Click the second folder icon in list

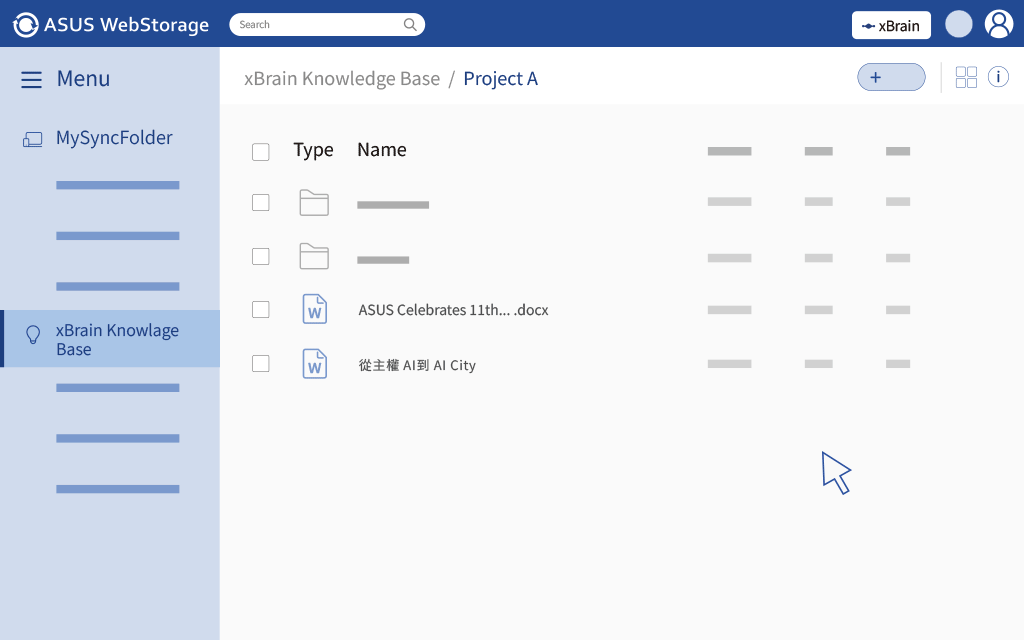[314, 256]
